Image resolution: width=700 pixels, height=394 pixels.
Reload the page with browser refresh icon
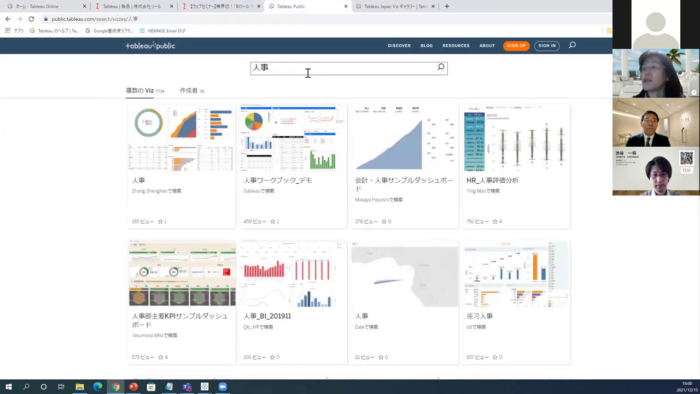31,19
